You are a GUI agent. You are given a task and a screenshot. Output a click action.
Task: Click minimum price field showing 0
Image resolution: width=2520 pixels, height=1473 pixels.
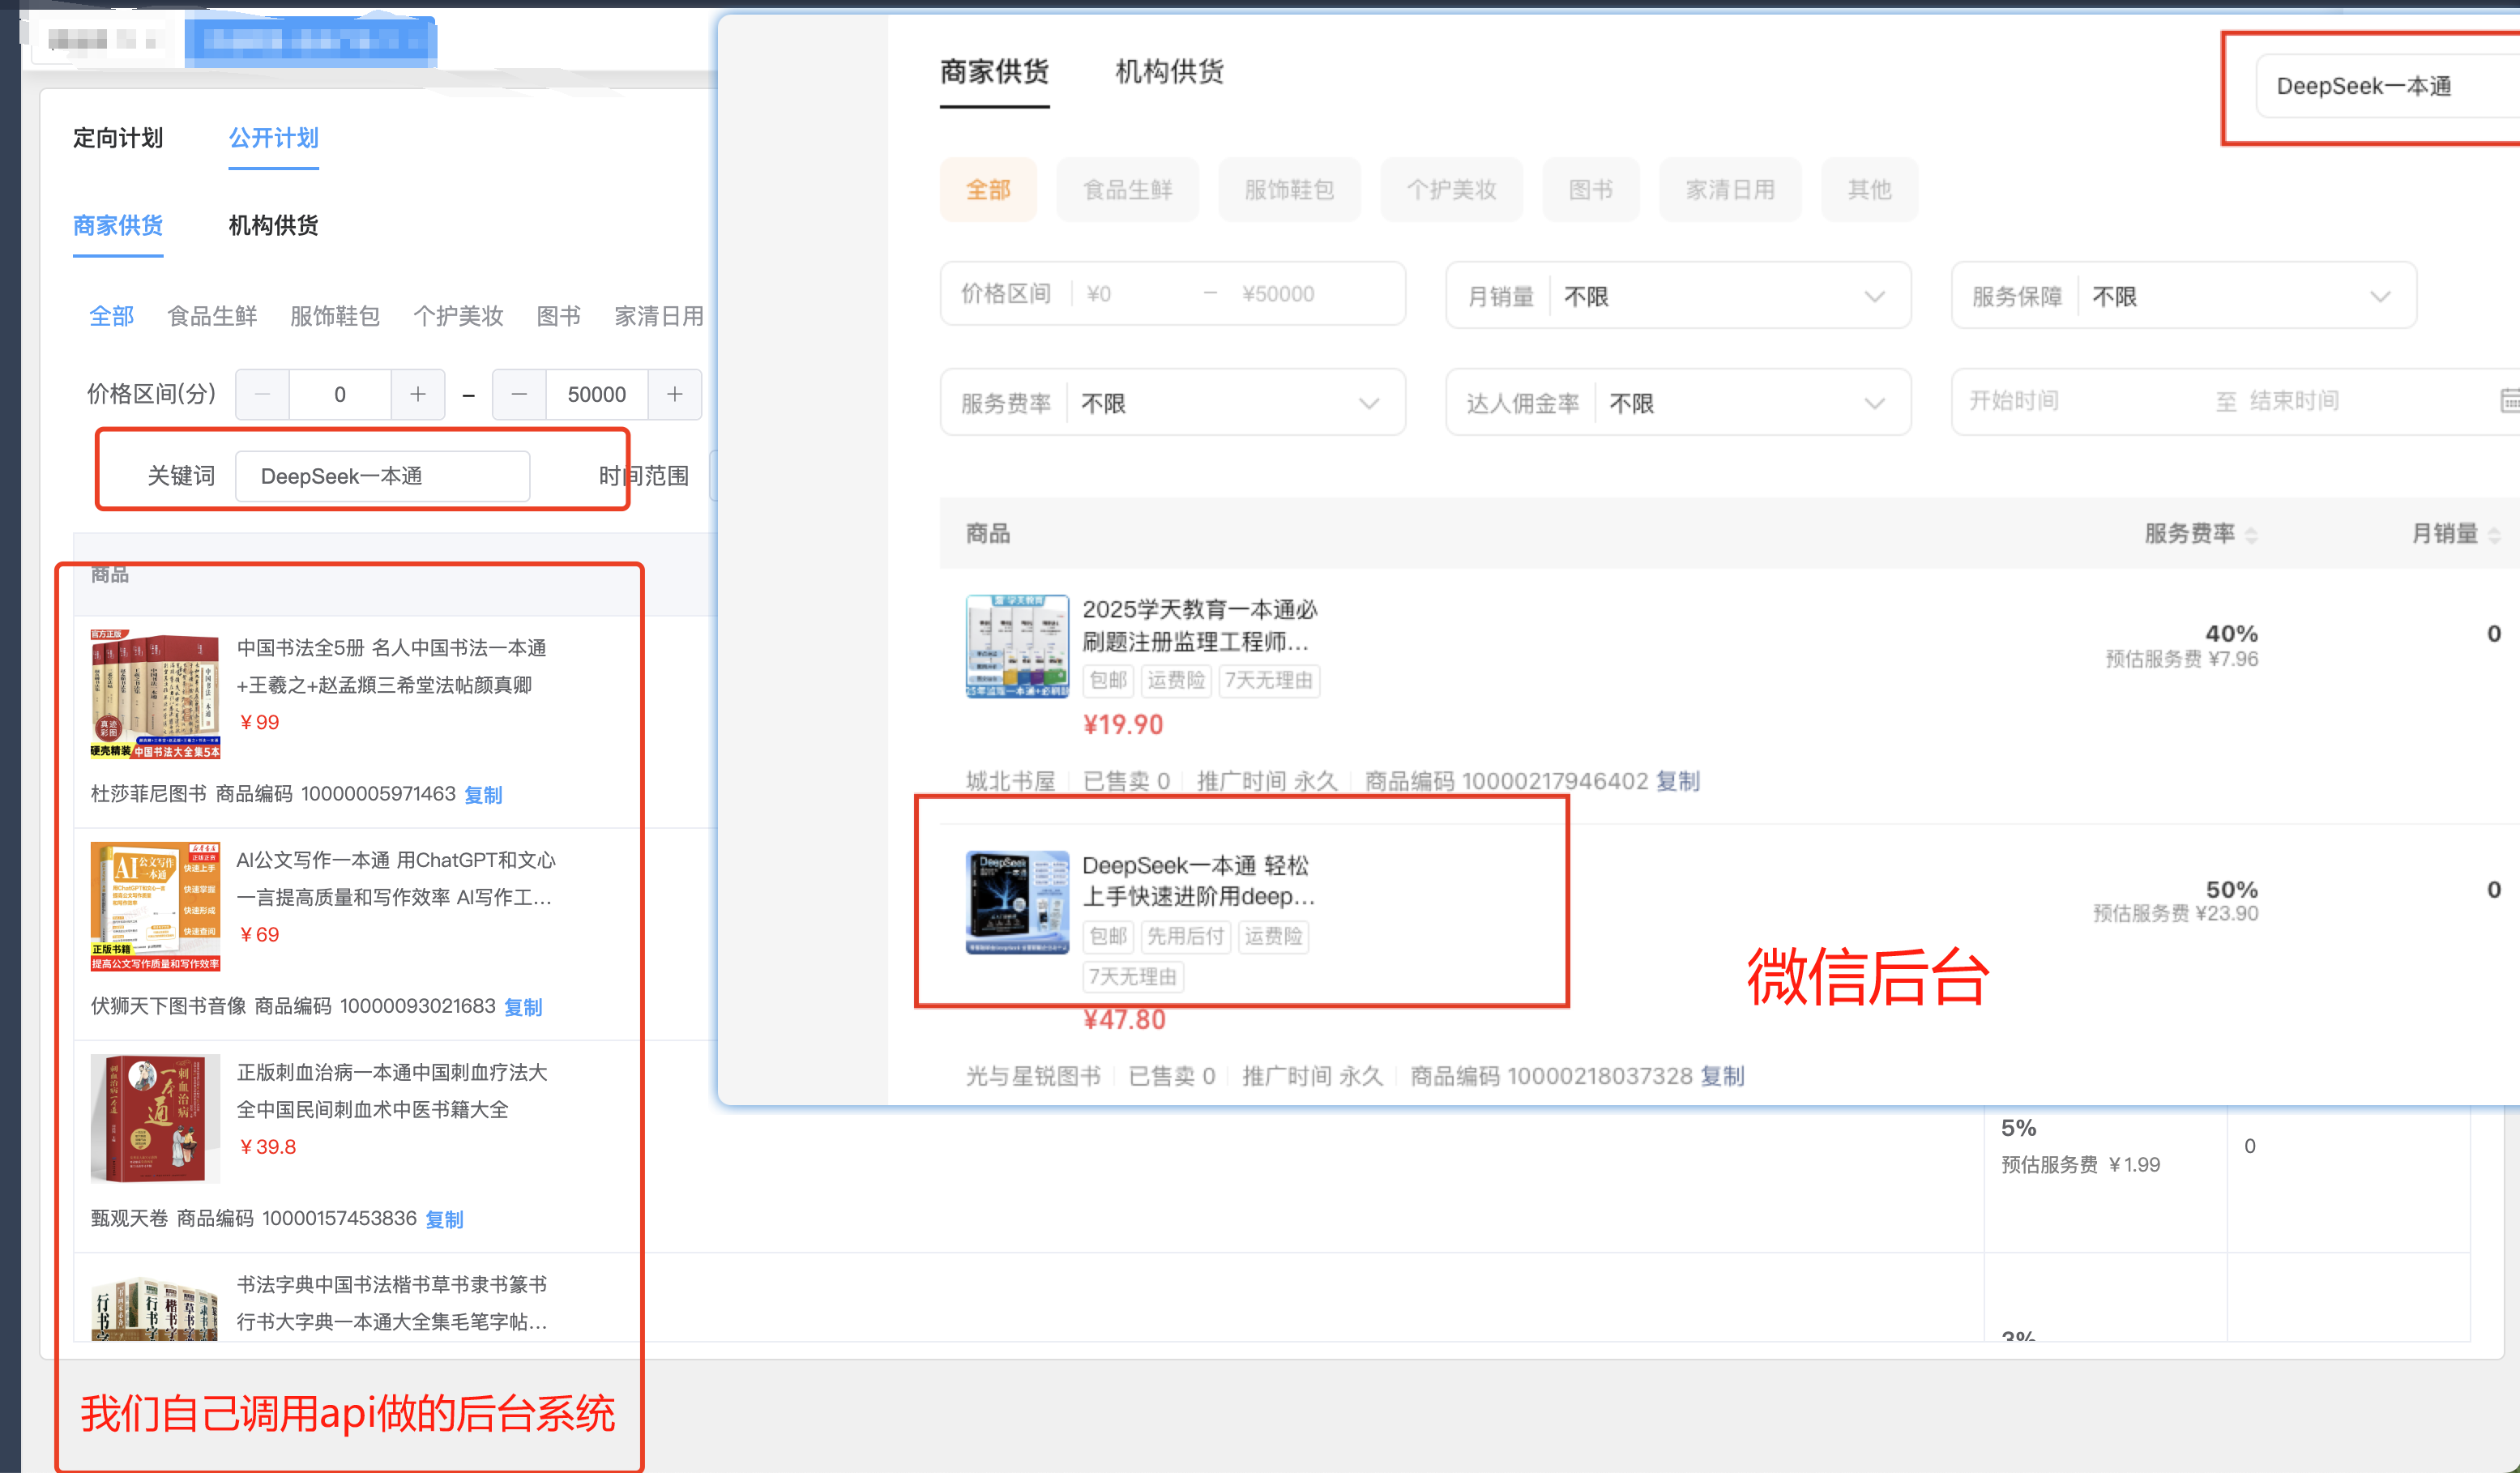click(x=340, y=394)
